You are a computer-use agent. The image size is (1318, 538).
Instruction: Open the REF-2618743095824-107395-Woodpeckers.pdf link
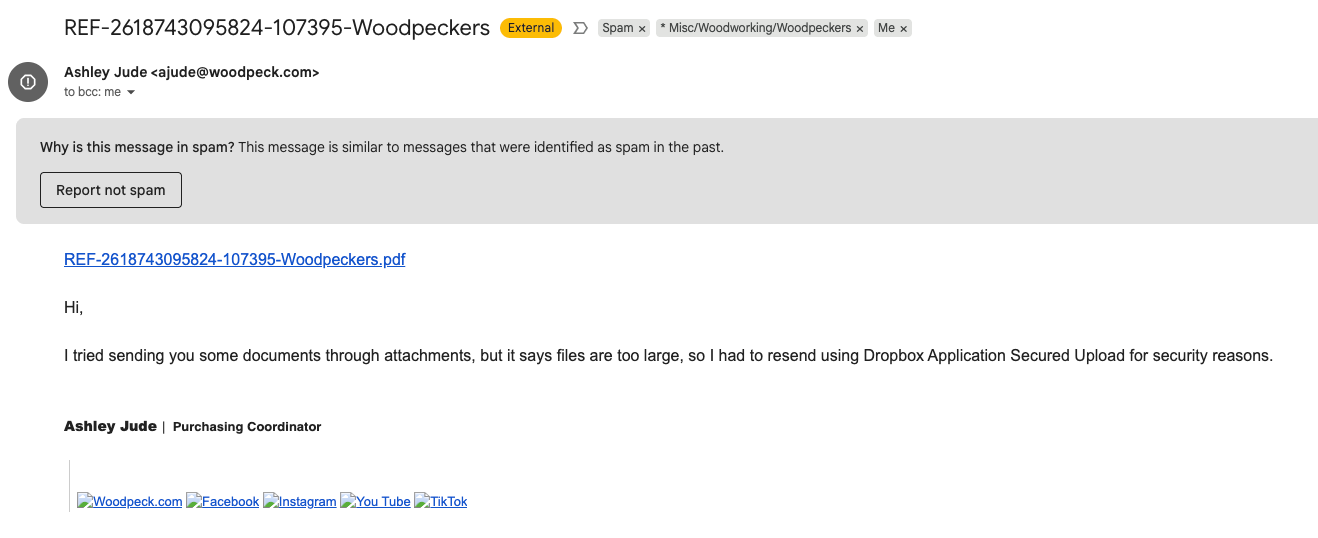pyautogui.click(x=234, y=260)
